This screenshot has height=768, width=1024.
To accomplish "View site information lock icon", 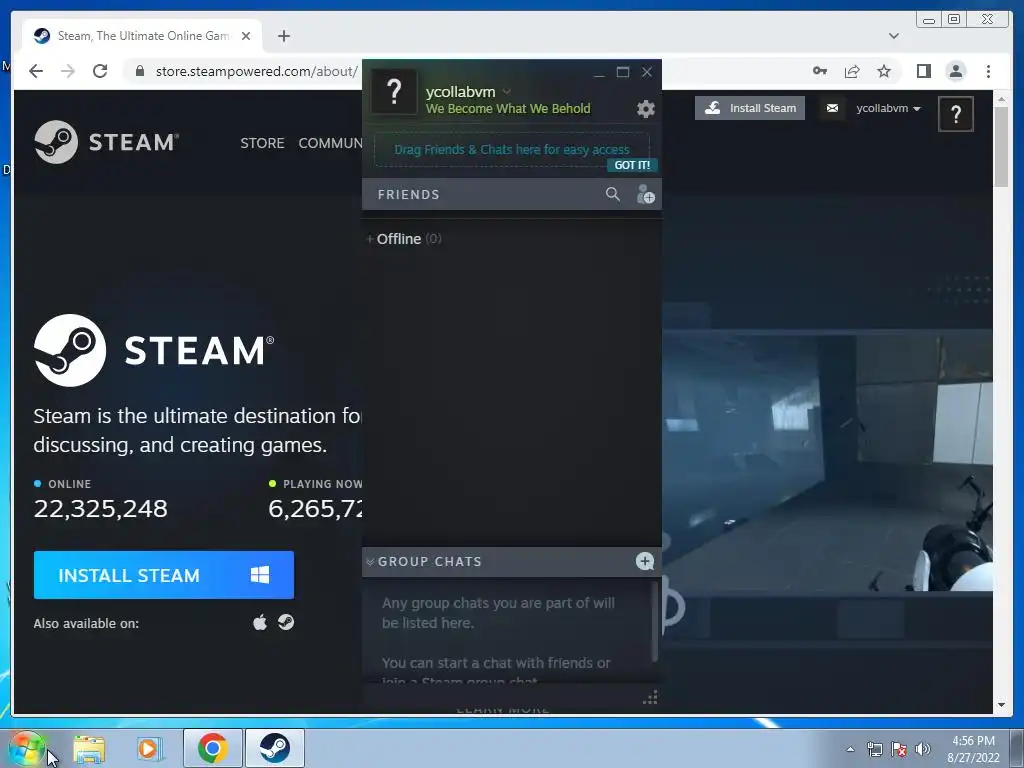I will click(x=139, y=71).
